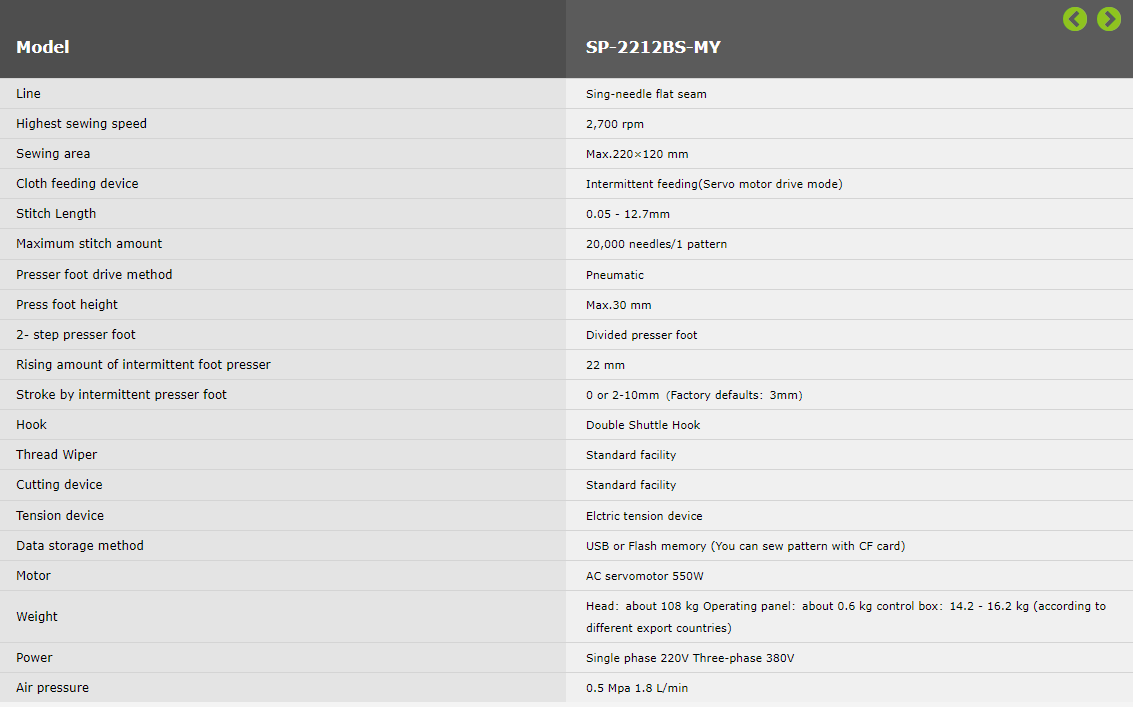Select the Highest sewing speed row label
Image resolution: width=1133 pixels, height=707 pixels.
click(82, 124)
